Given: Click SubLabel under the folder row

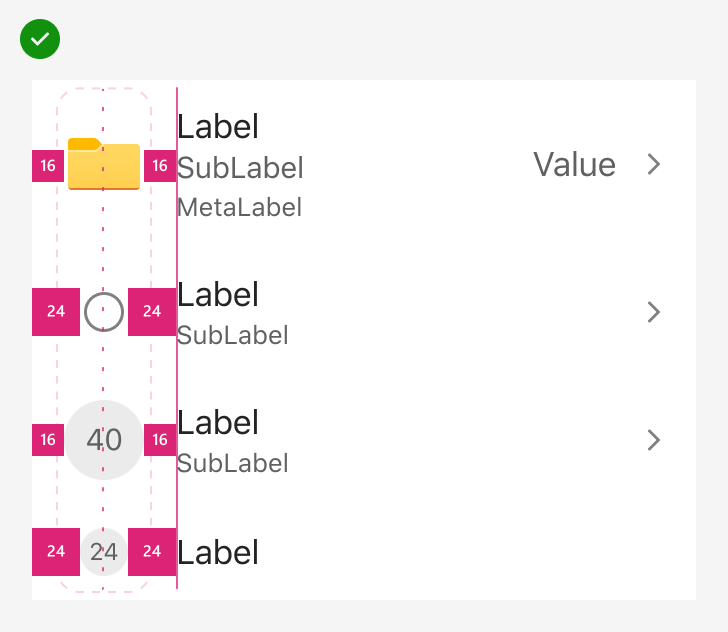Looking at the screenshot, I should (240, 168).
